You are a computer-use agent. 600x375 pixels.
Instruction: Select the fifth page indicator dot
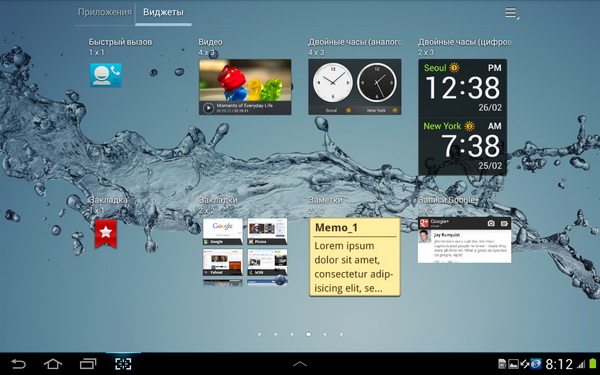point(325,334)
